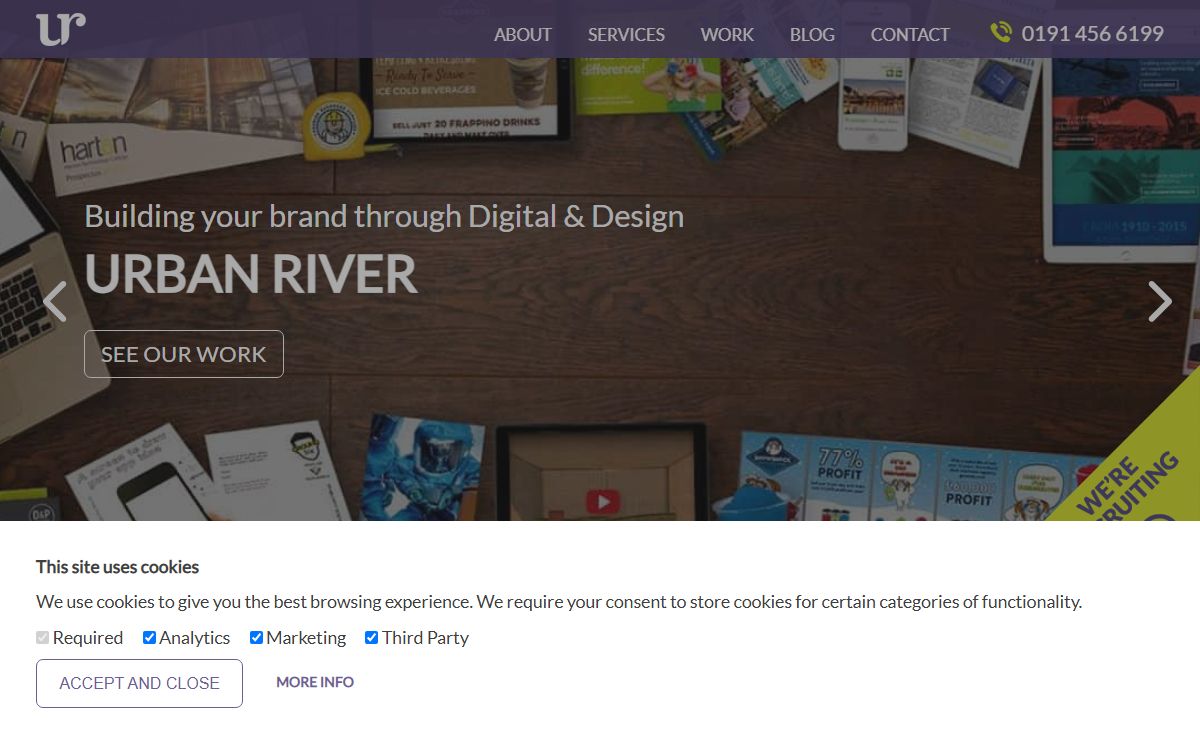
Task: Click the 'This site uses cookies' heading
Action: (118, 567)
